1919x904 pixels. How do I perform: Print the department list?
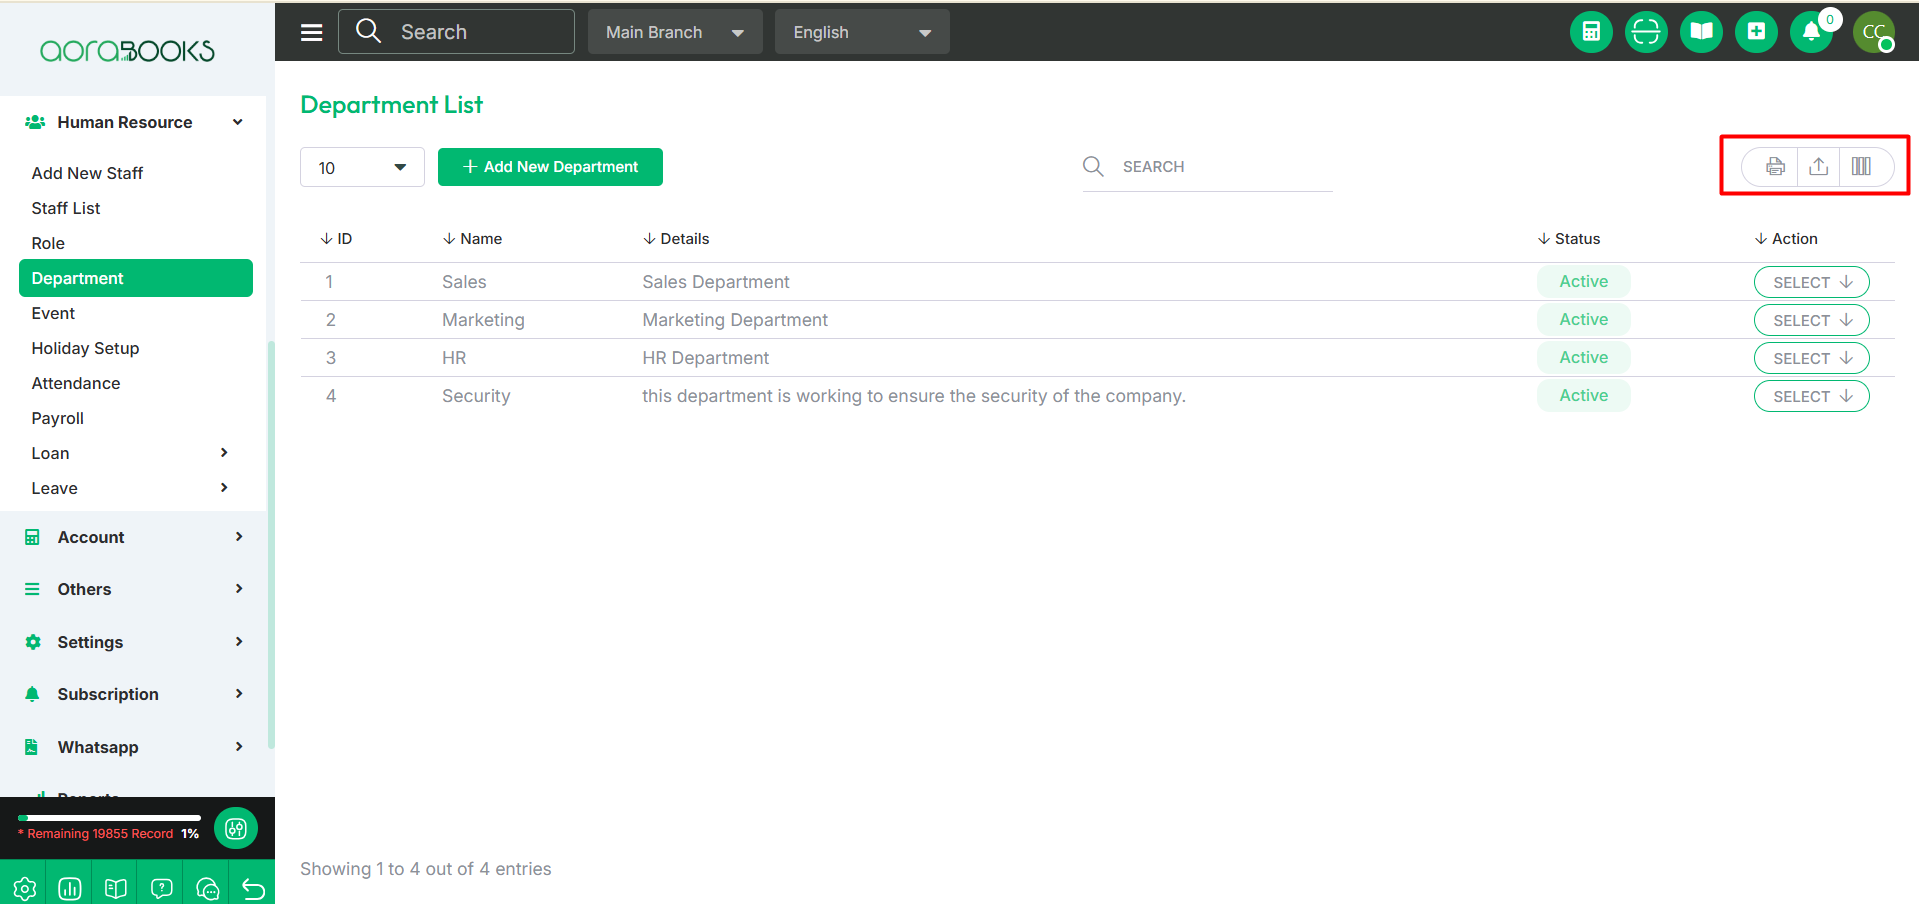[1775, 167]
